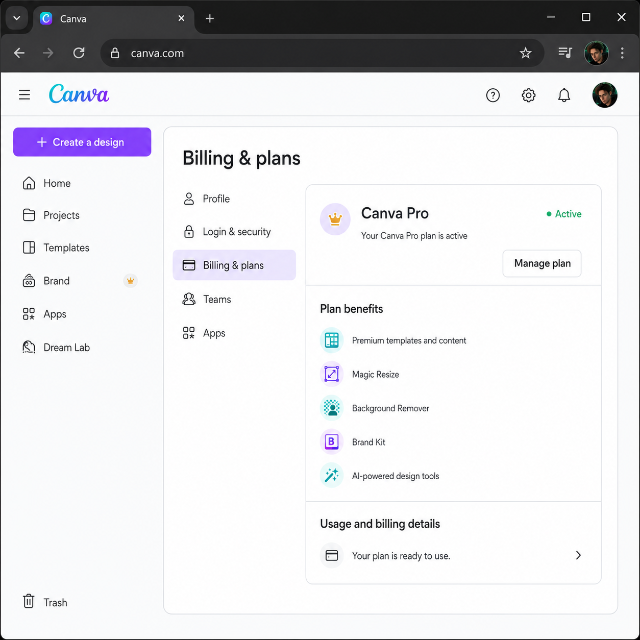Click the Projects folder icon
640x640 pixels.
coord(29,215)
